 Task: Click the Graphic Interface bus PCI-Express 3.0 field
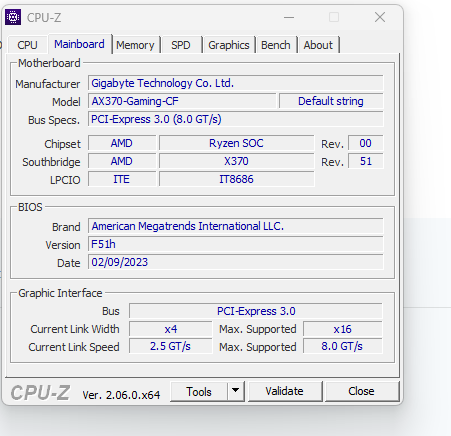pyautogui.click(x=256, y=311)
